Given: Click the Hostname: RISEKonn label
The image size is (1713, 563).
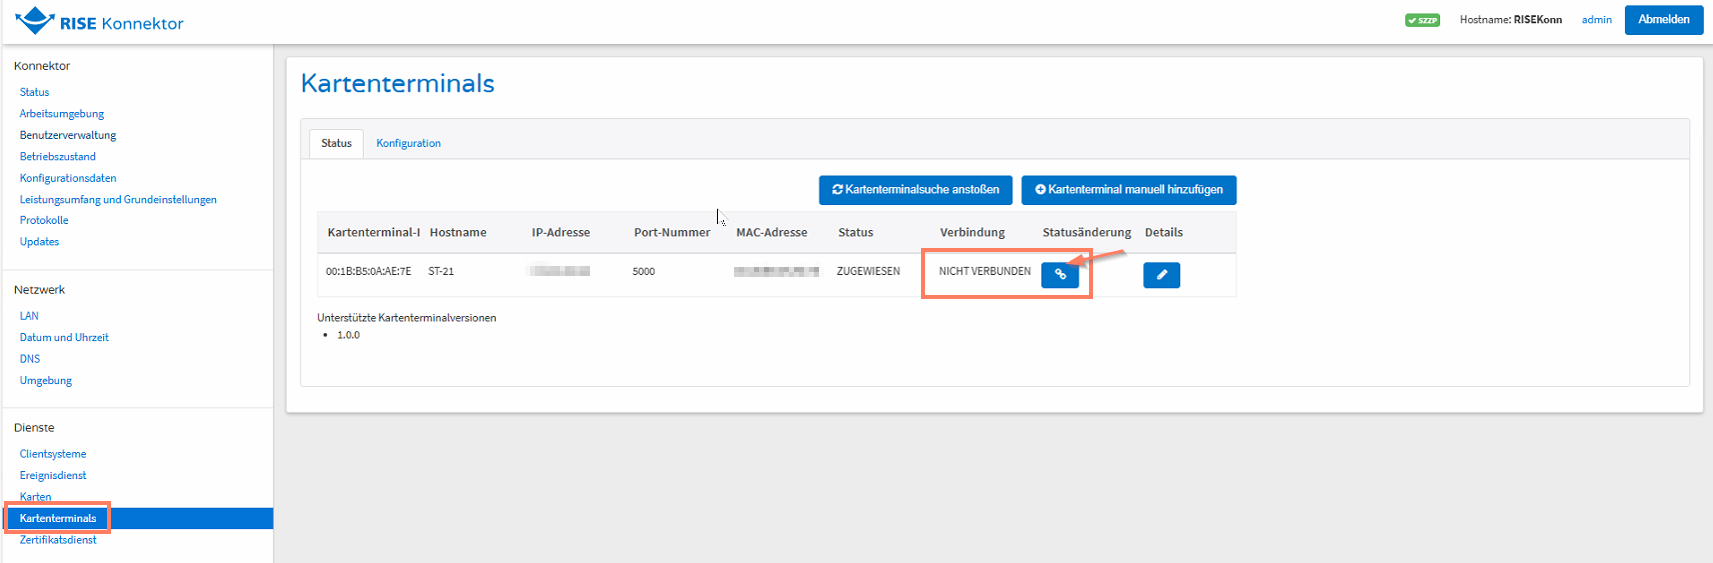Looking at the screenshot, I should point(1510,20).
